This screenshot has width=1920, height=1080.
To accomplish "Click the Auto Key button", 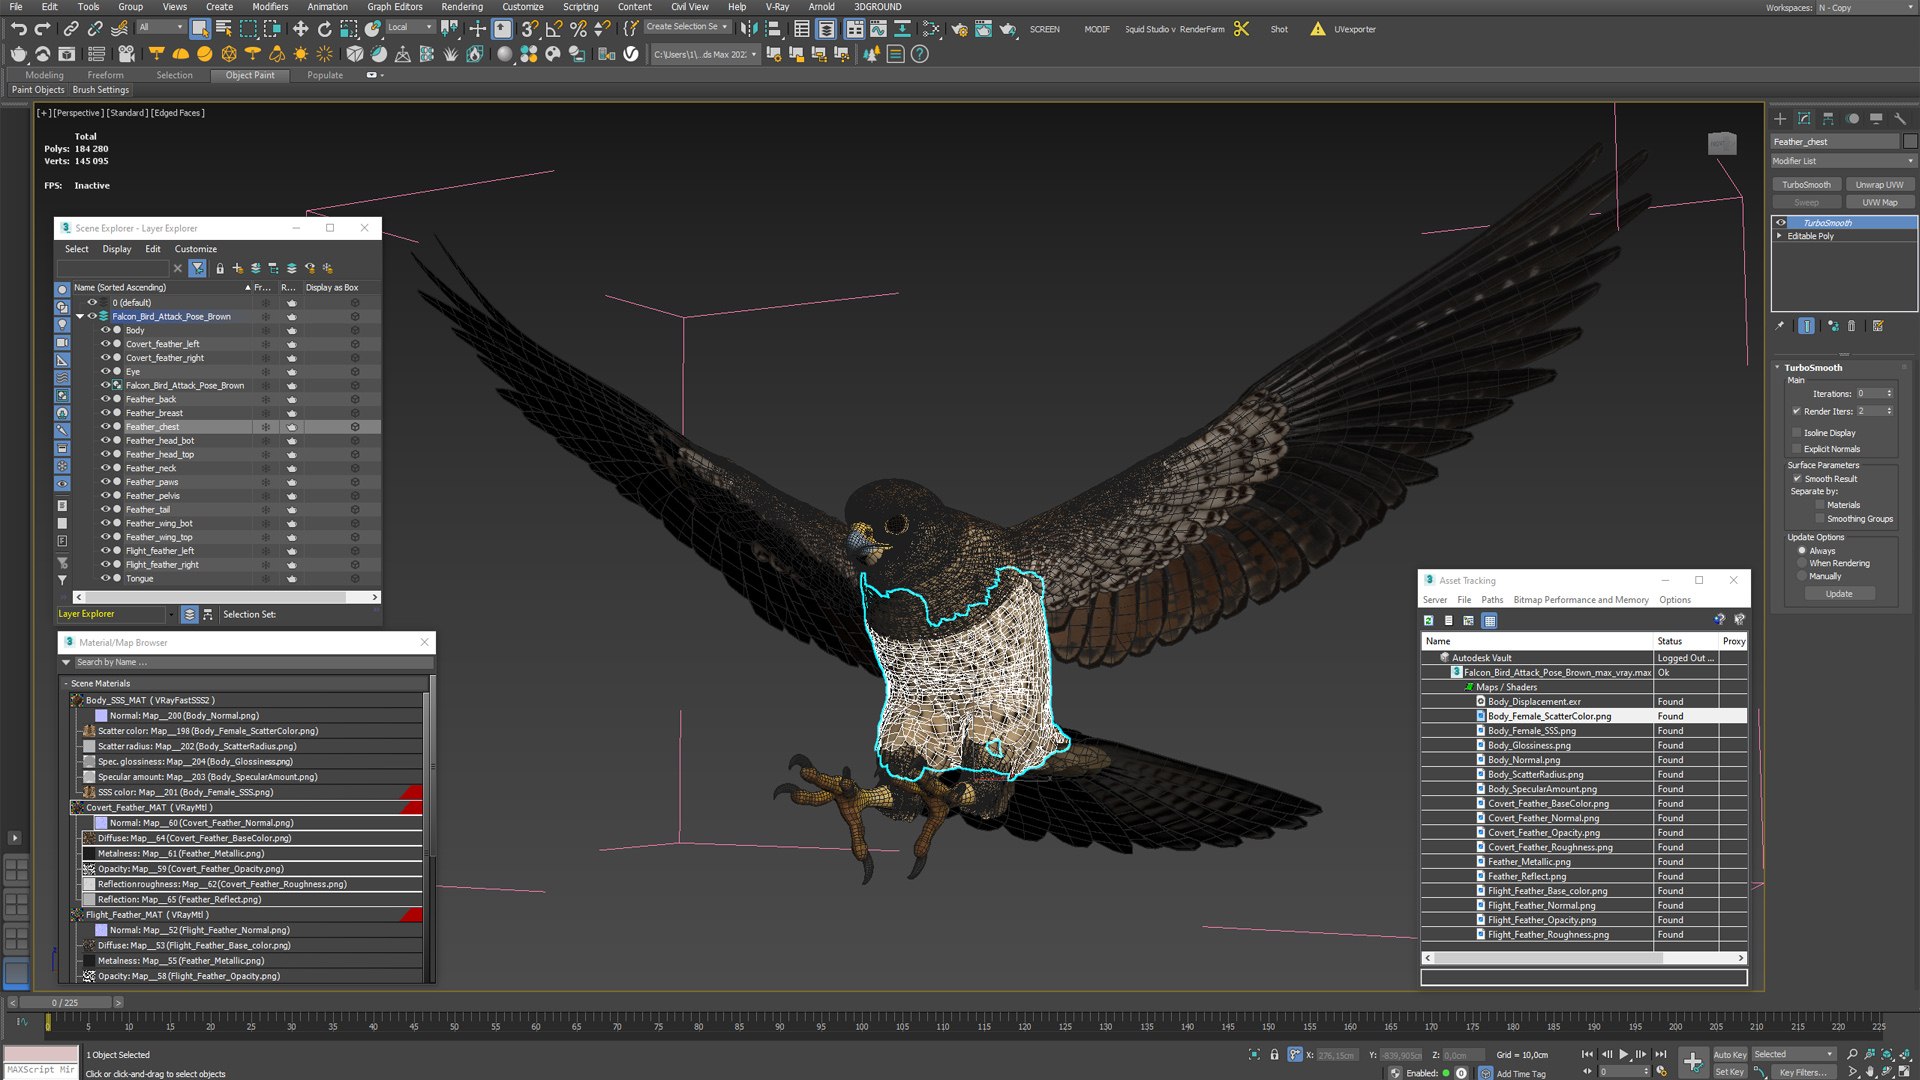I will pyautogui.click(x=1730, y=1055).
